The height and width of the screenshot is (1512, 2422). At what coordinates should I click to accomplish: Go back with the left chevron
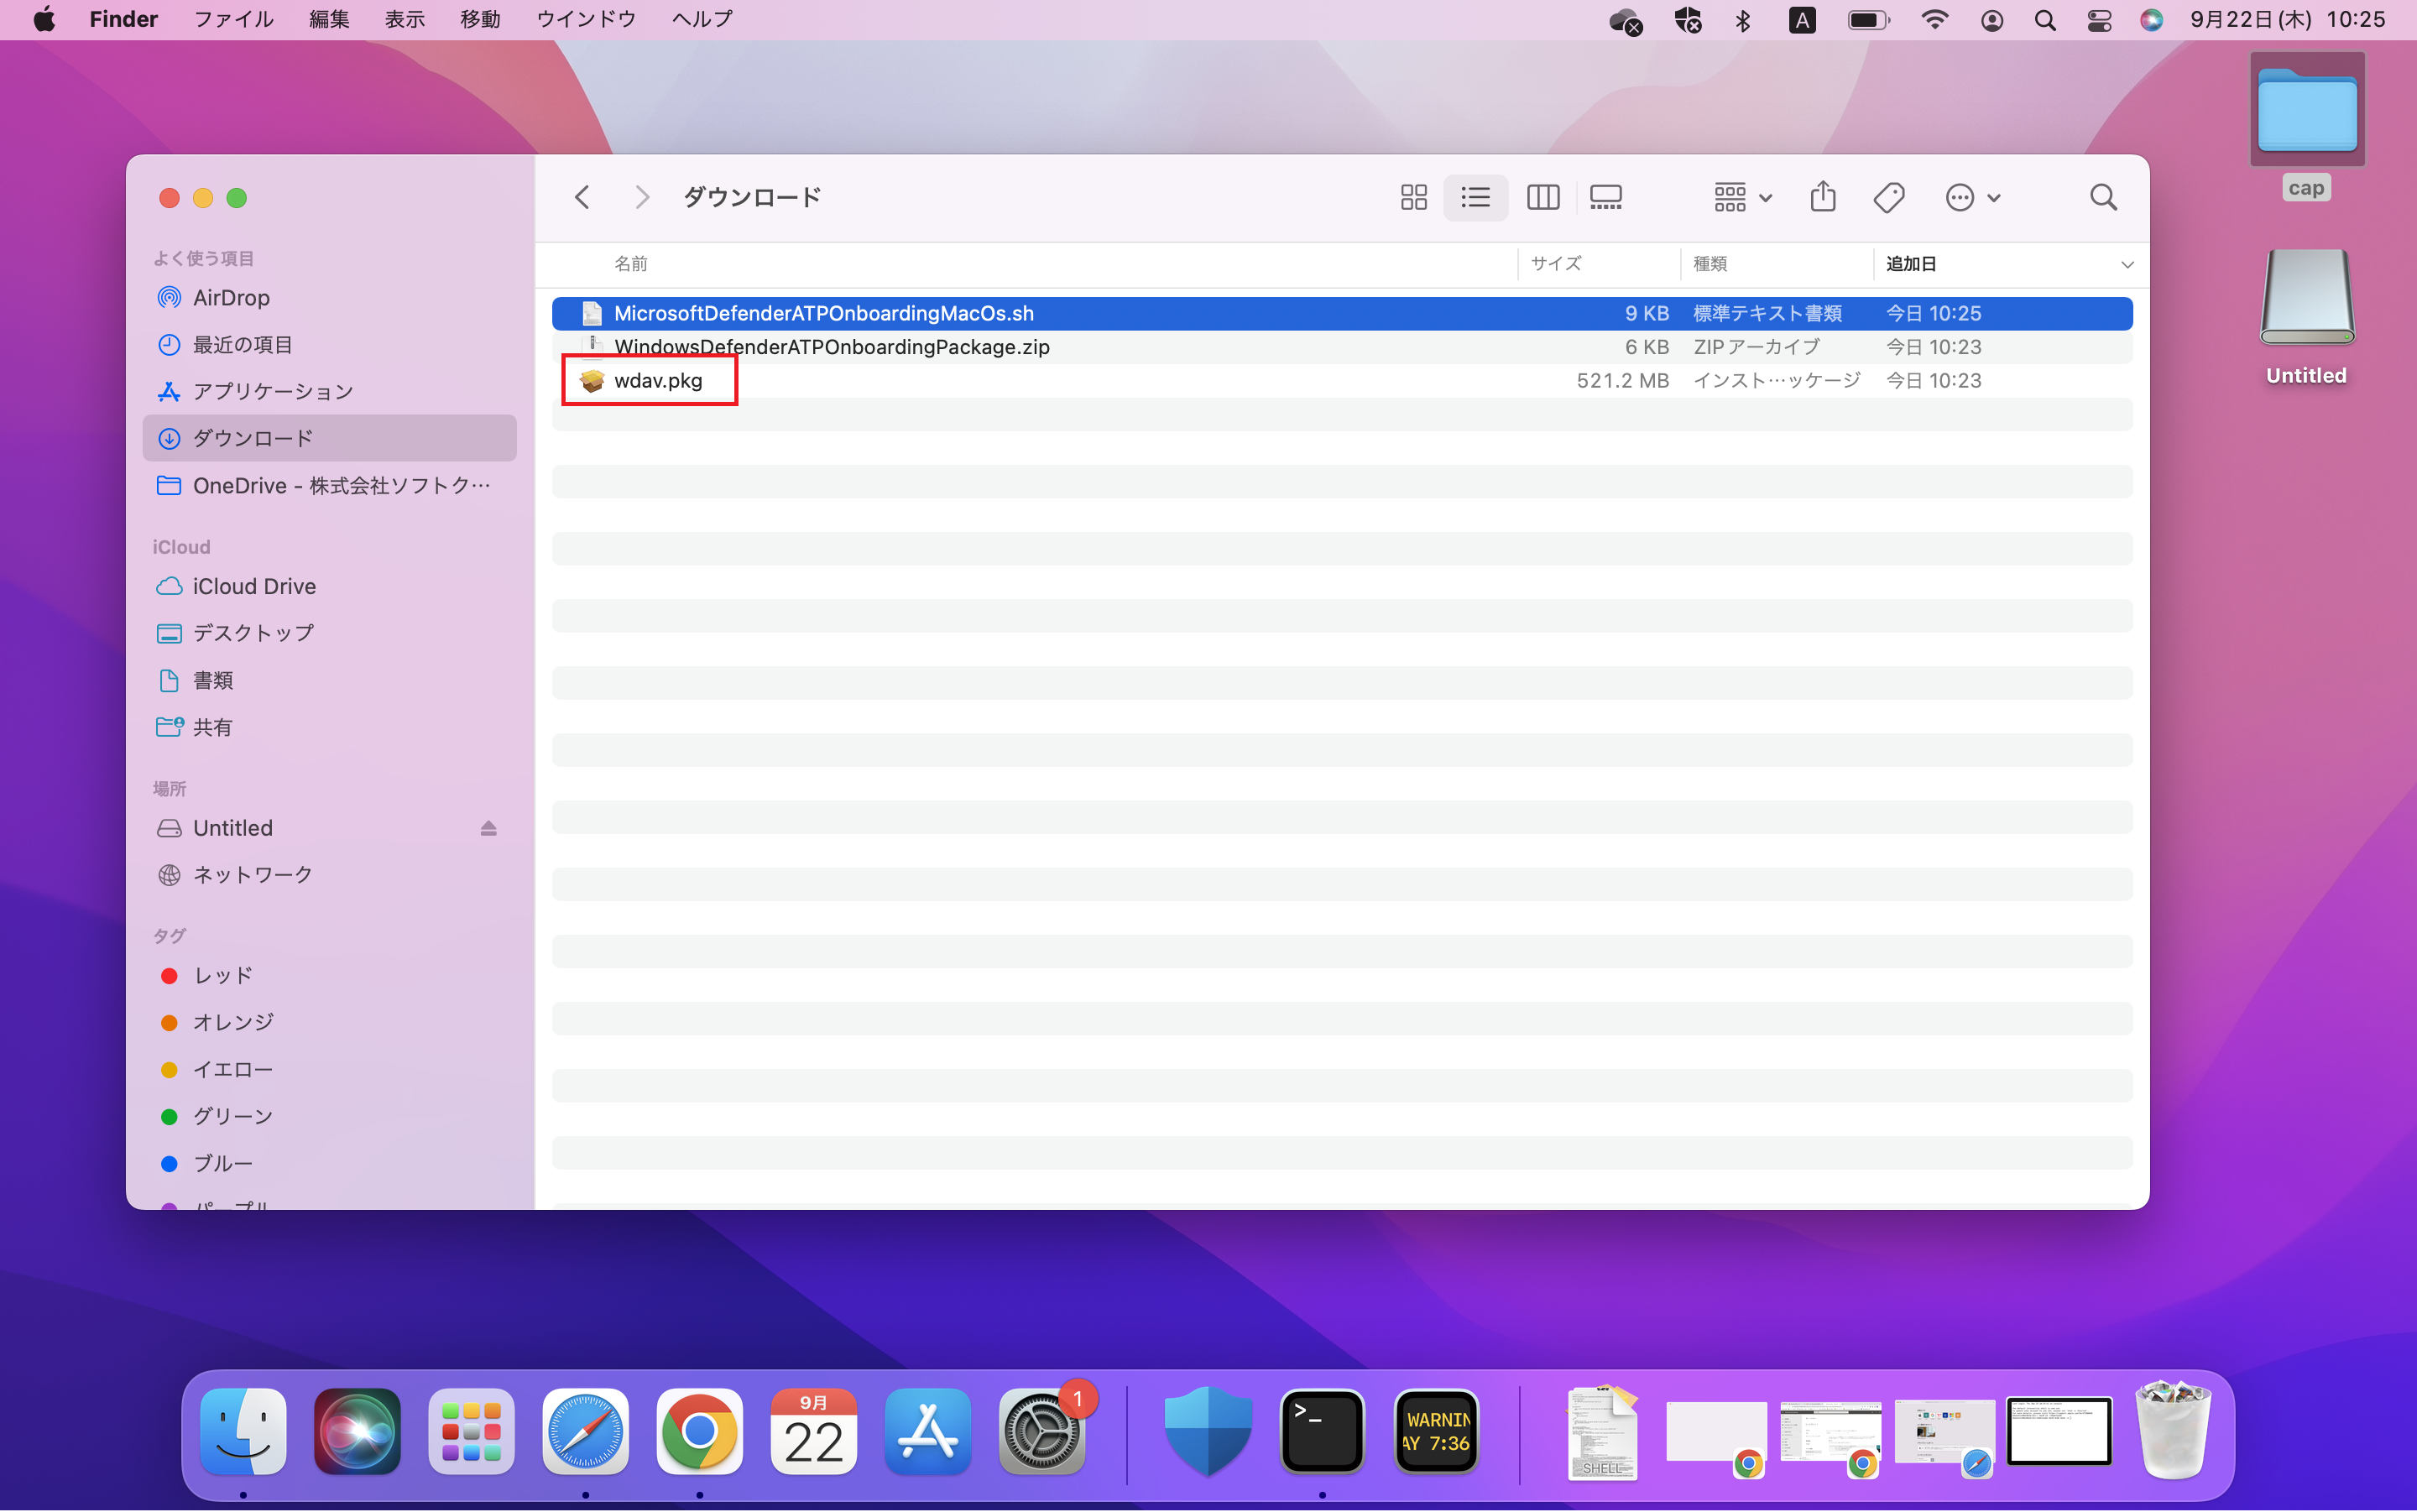pyautogui.click(x=583, y=198)
